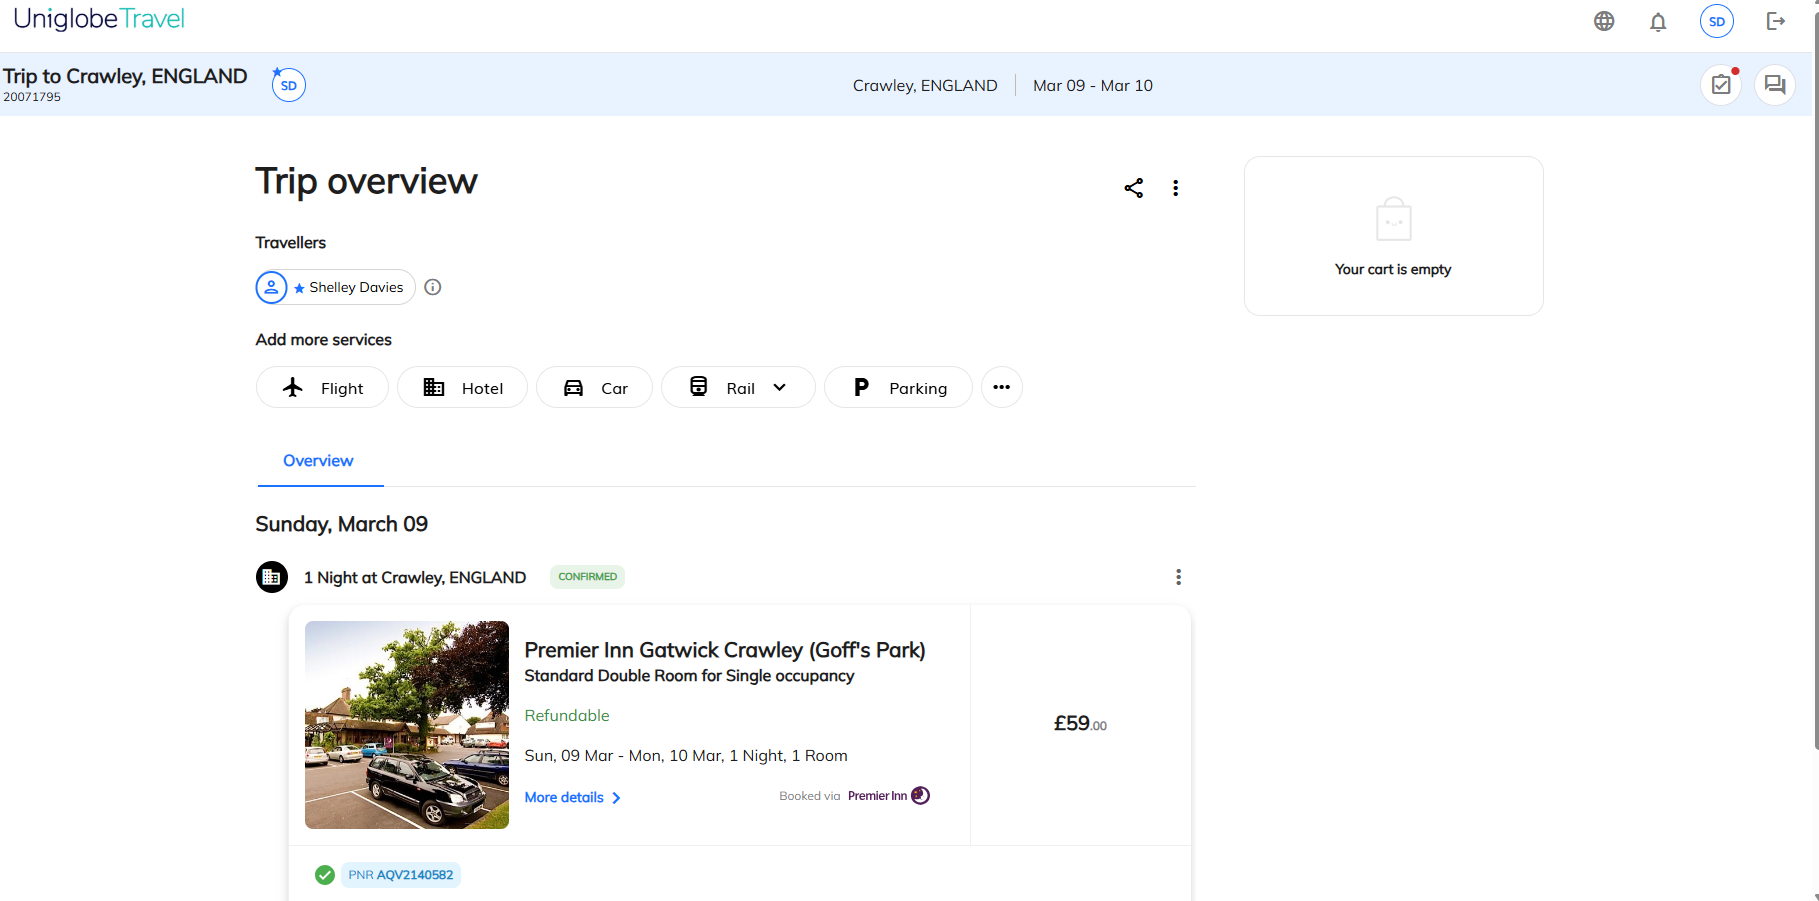Click the Shelley Davies traveller chip
1819x901 pixels.
click(x=335, y=287)
